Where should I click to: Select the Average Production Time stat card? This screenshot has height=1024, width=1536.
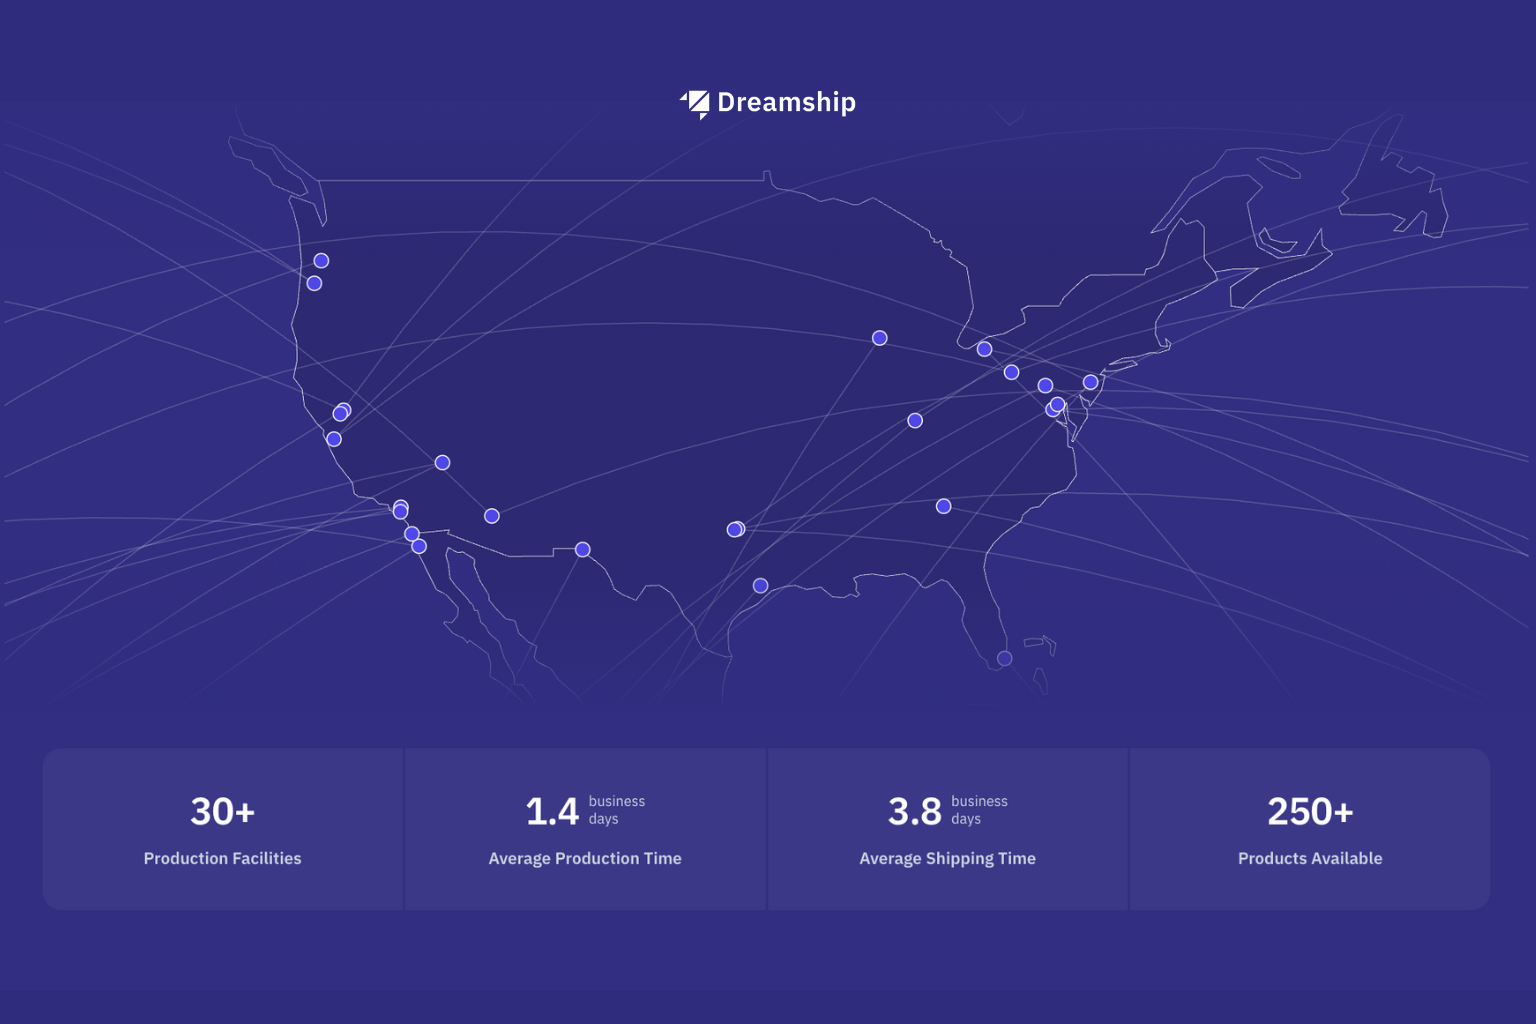pyautogui.click(x=585, y=829)
